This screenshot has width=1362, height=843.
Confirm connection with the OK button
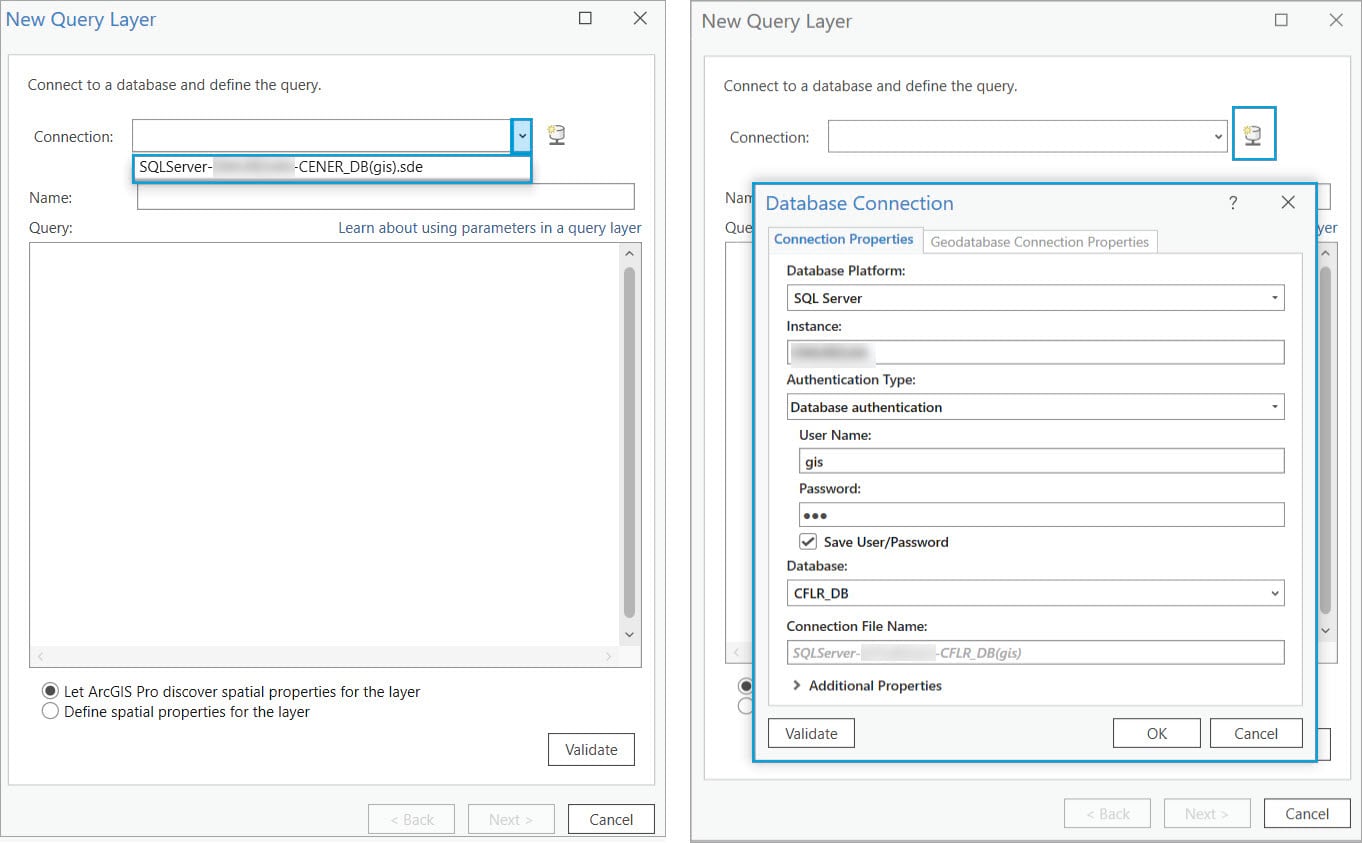click(x=1156, y=732)
